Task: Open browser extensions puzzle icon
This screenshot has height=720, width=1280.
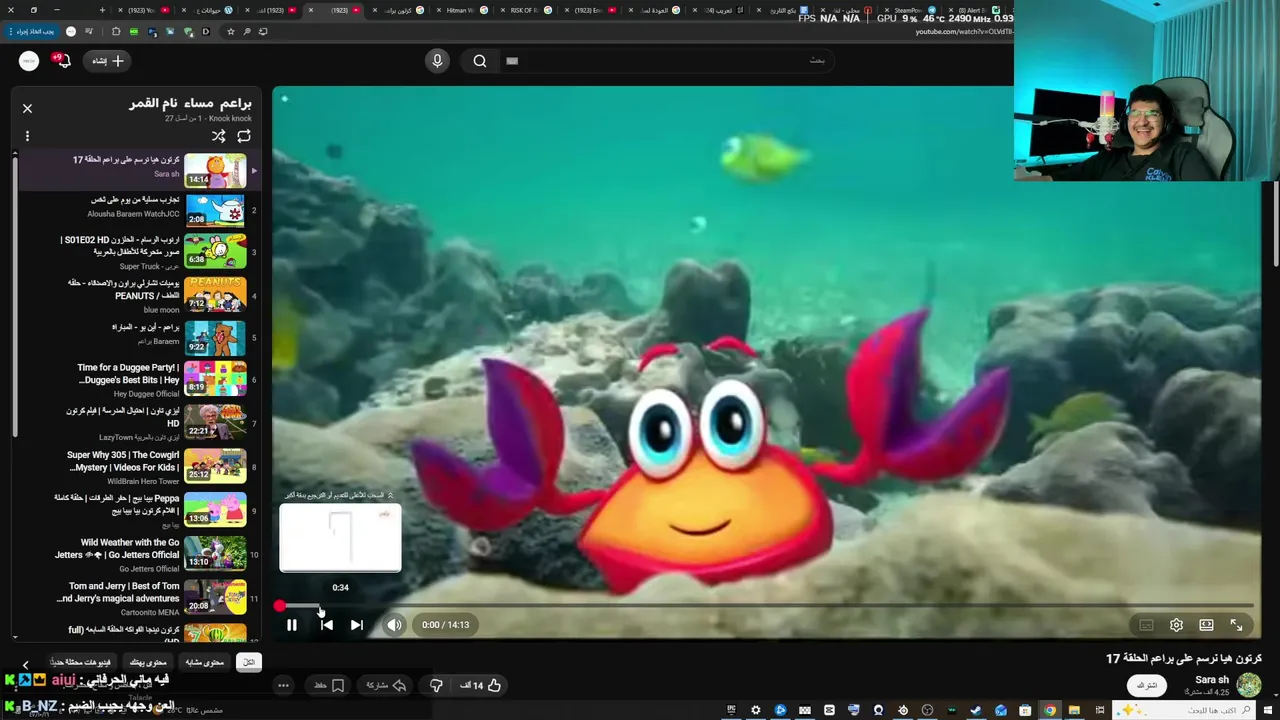Action: (x=116, y=31)
